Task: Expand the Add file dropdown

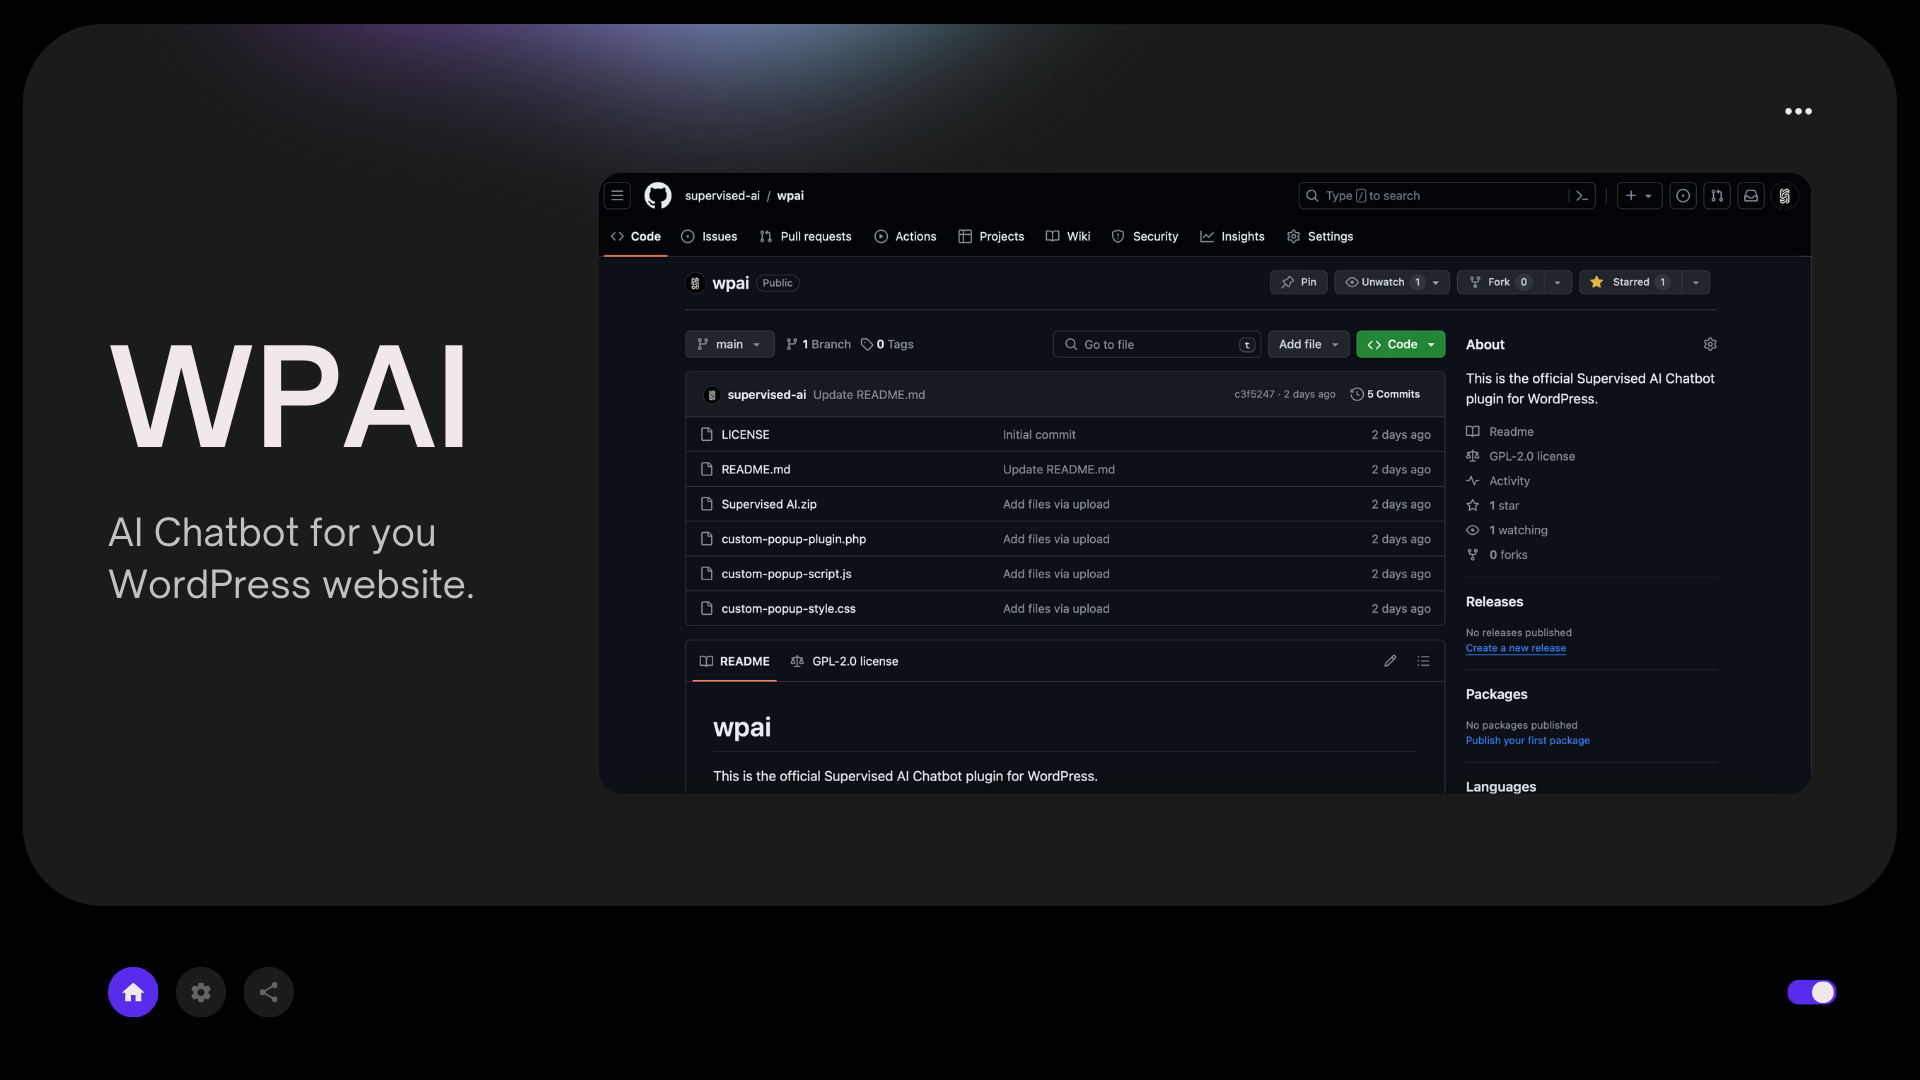Action: [1308, 344]
